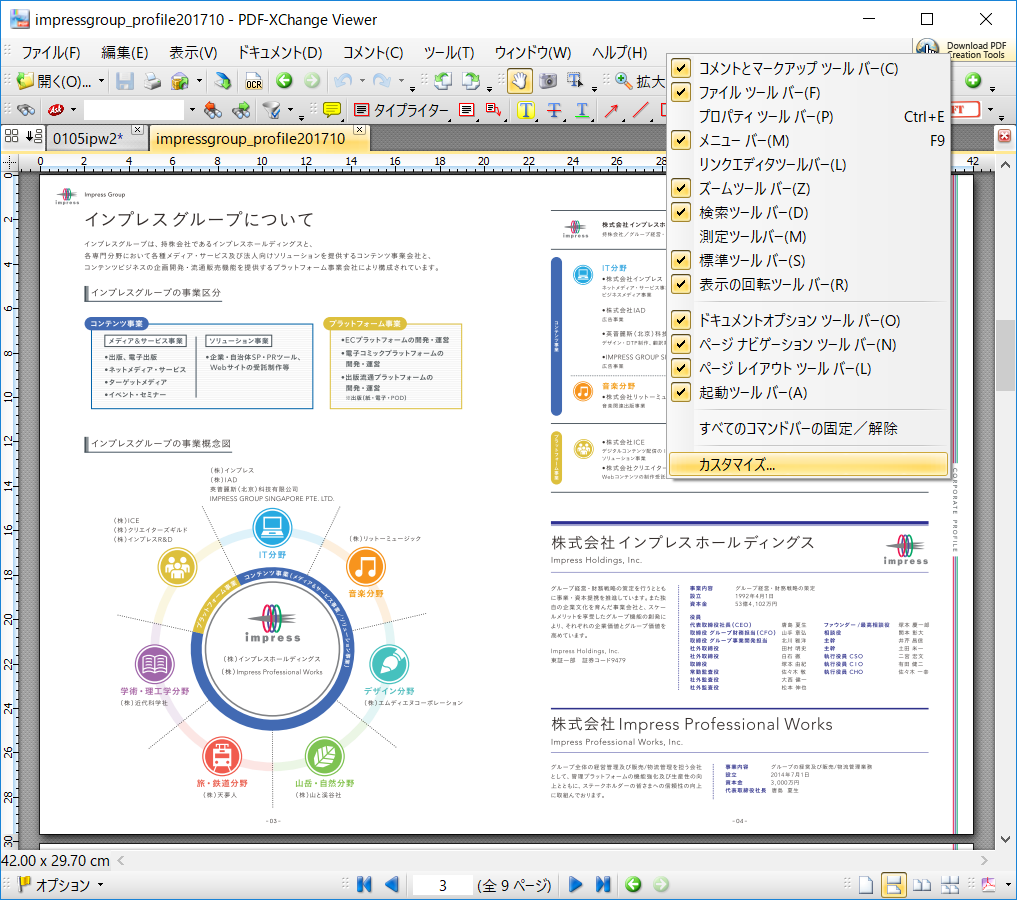
Task: Toggle メニュー バー(M) visibility
Action: pyautogui.click(x=809, y=141)
